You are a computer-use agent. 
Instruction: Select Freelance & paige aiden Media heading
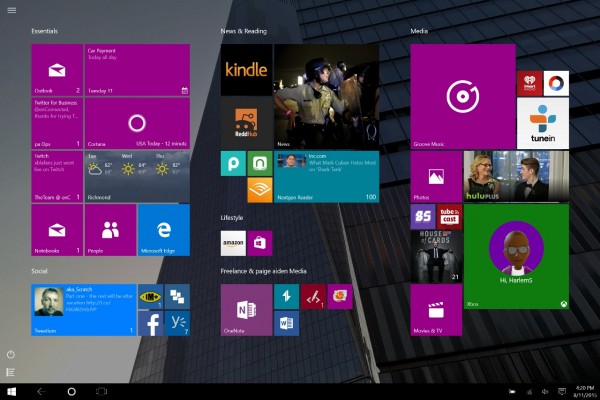coord(264,271)
